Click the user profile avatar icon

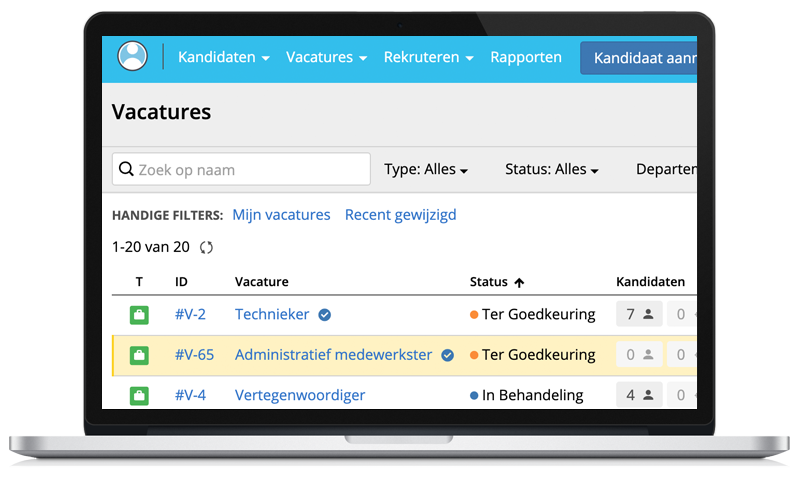coord(132,56)
